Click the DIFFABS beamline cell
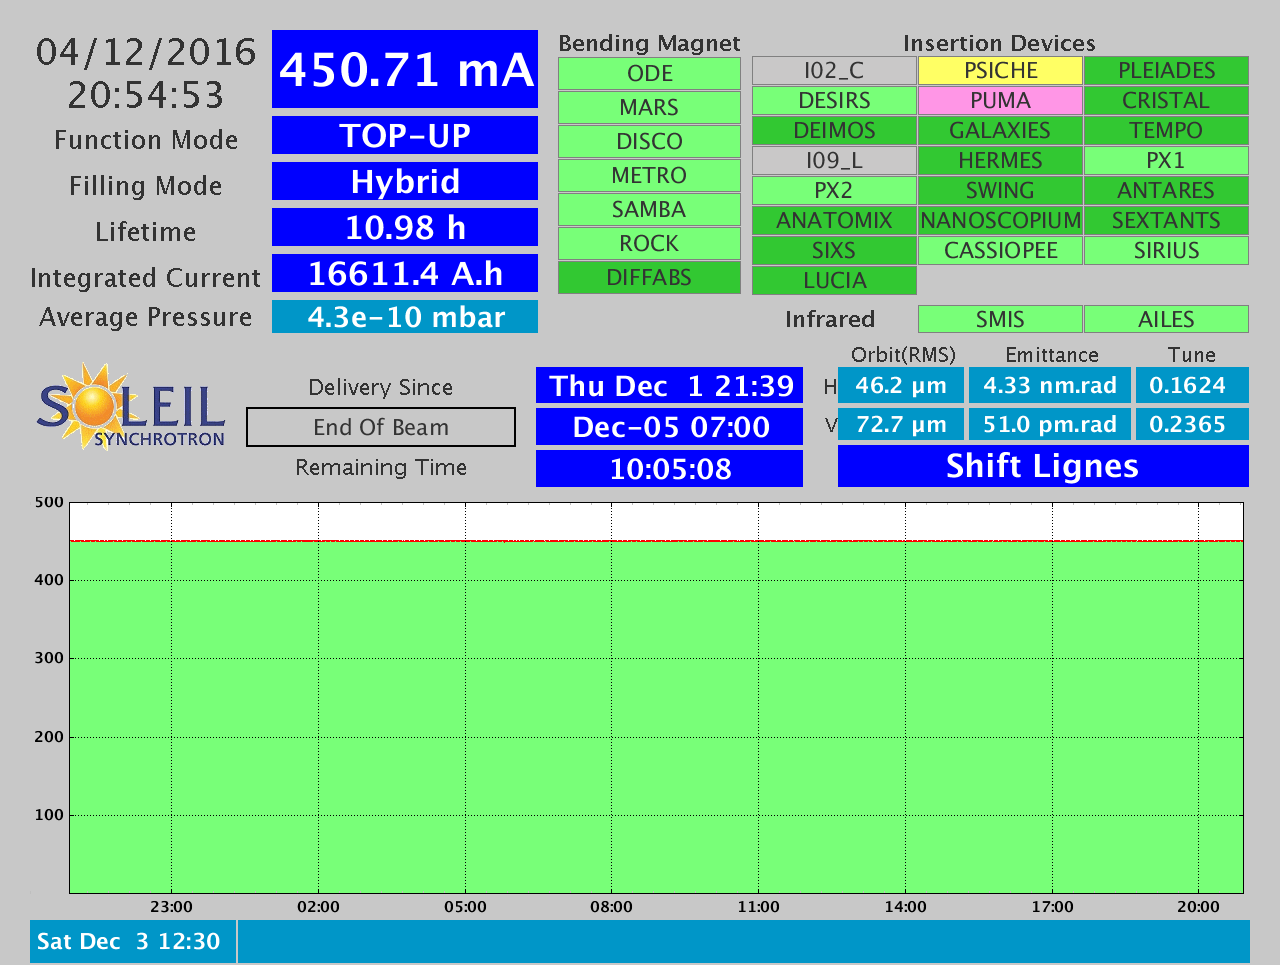Image resolution: width=1280 pixels, height=965 pixels. [x=649, y=277]
